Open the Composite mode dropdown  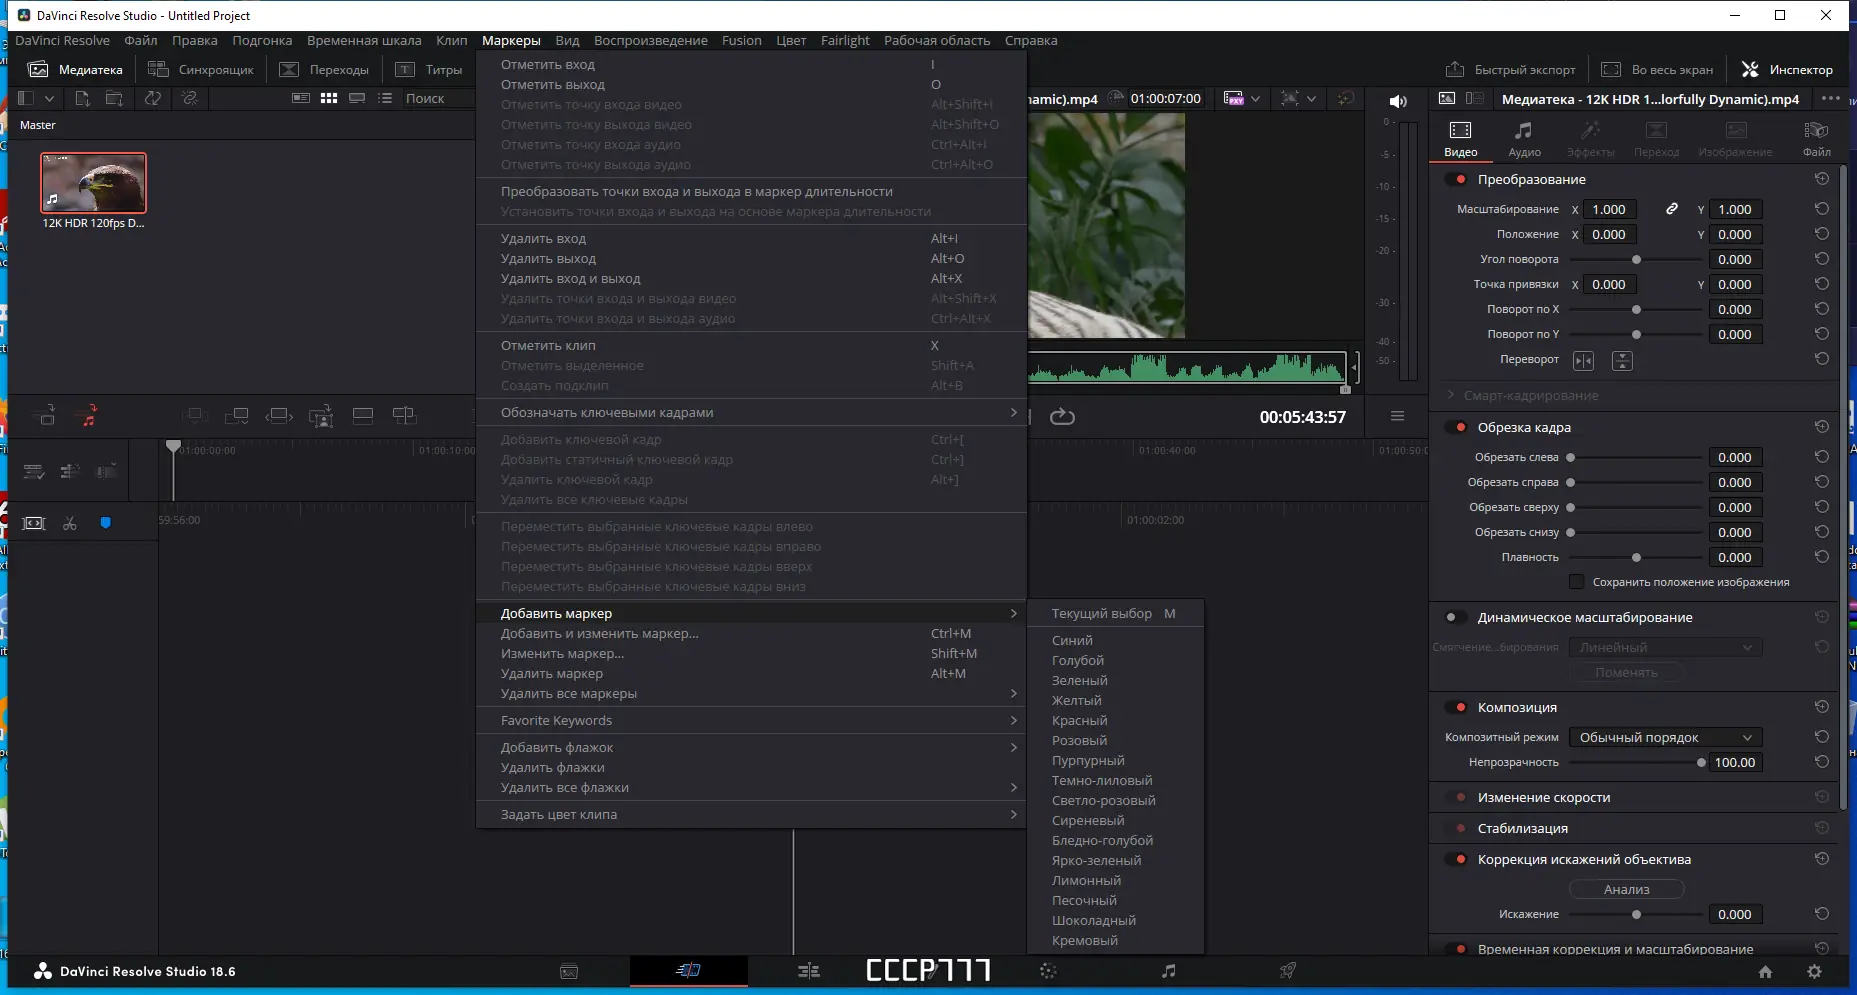click(x=1665, y=737)
